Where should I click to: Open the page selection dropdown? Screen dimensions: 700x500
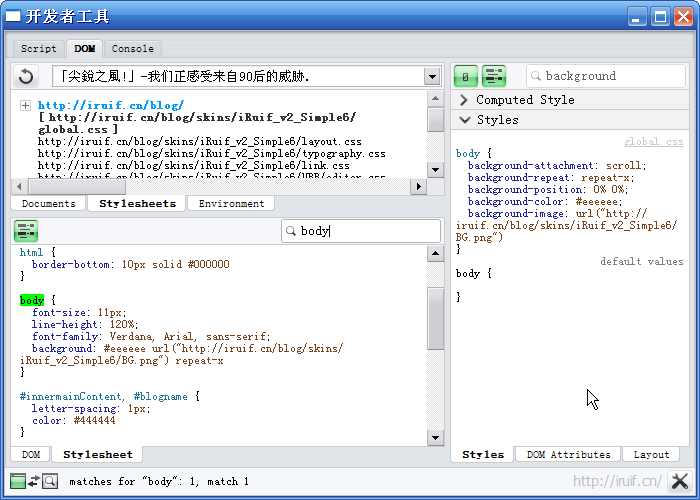431,76
